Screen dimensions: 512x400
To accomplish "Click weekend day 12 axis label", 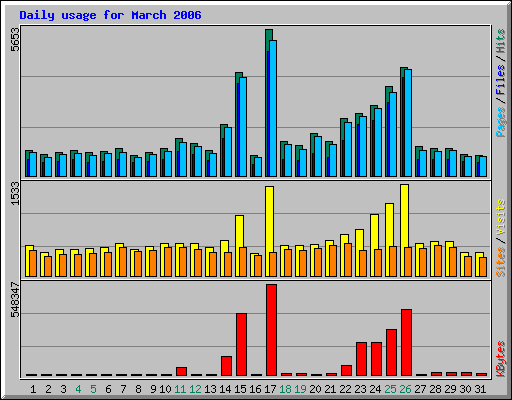I will [195, 389].
